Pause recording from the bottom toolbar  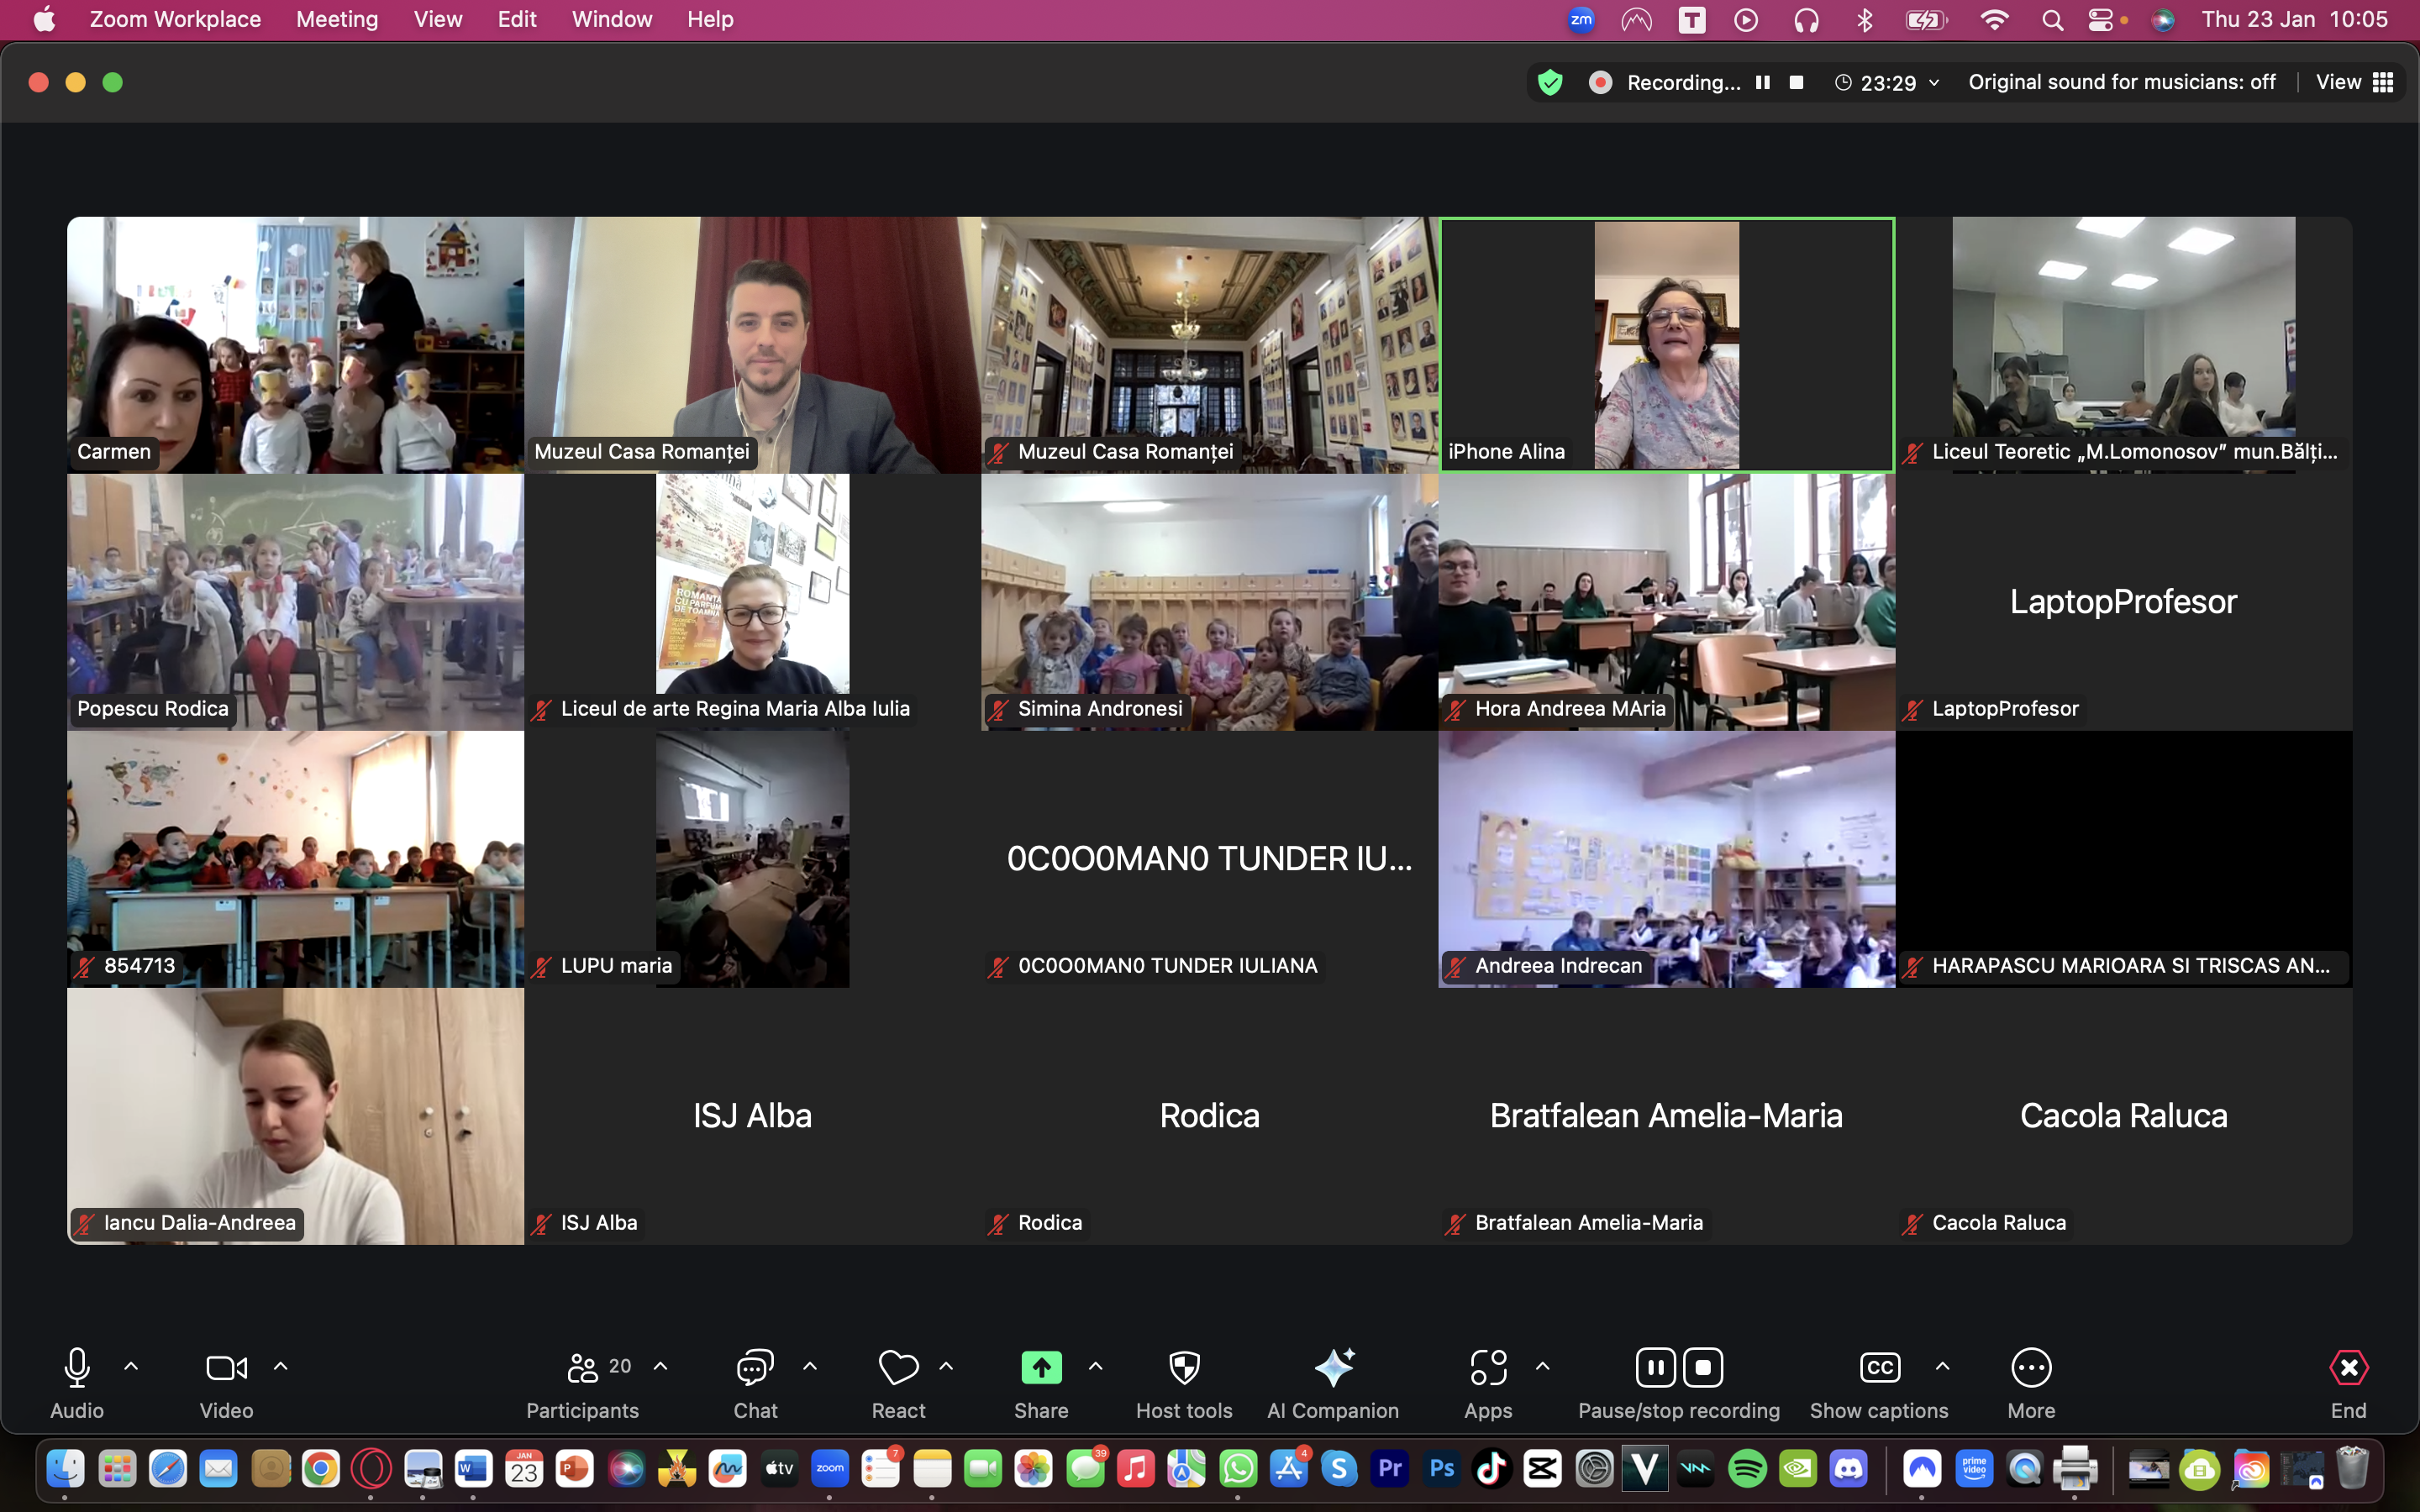pyautogui.click(x=1655, y=1367)
